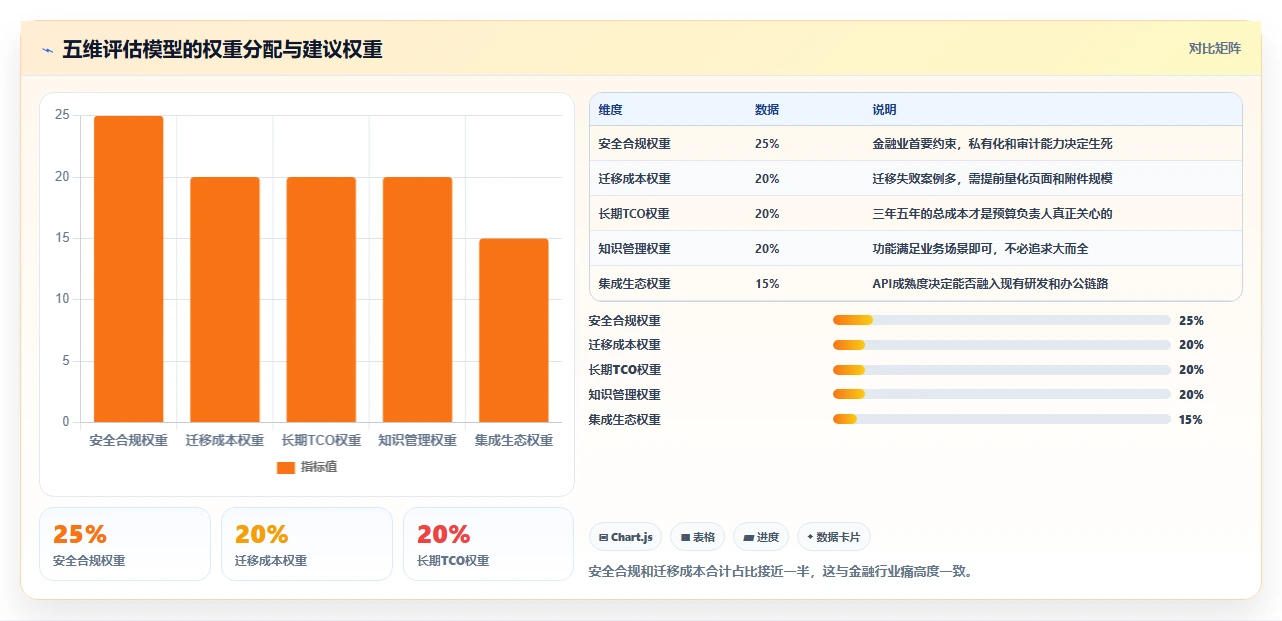Click description 三年五年的总成本才是预算负责人真正关心的

point(992,214)
